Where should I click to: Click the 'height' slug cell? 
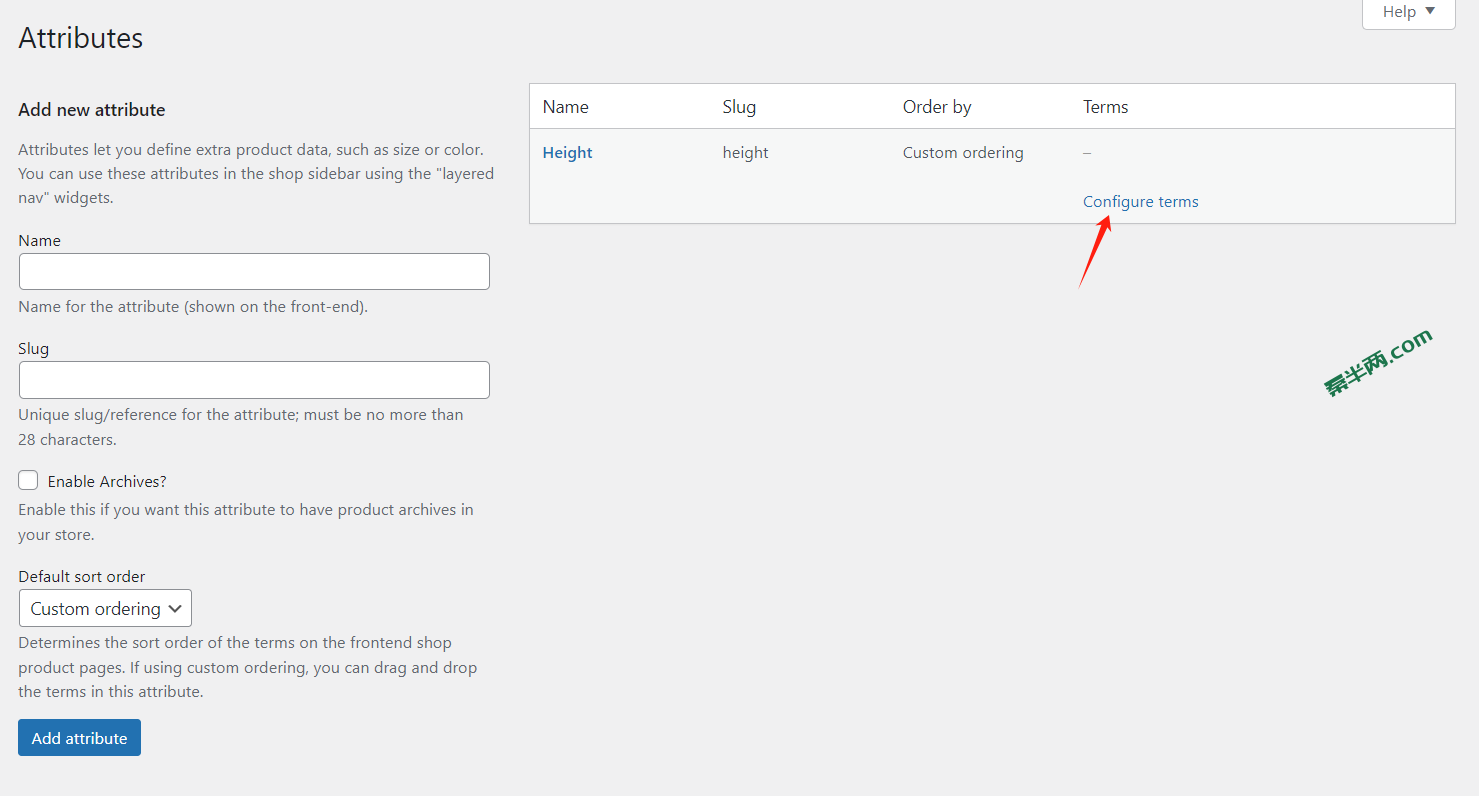click(745, 153)
